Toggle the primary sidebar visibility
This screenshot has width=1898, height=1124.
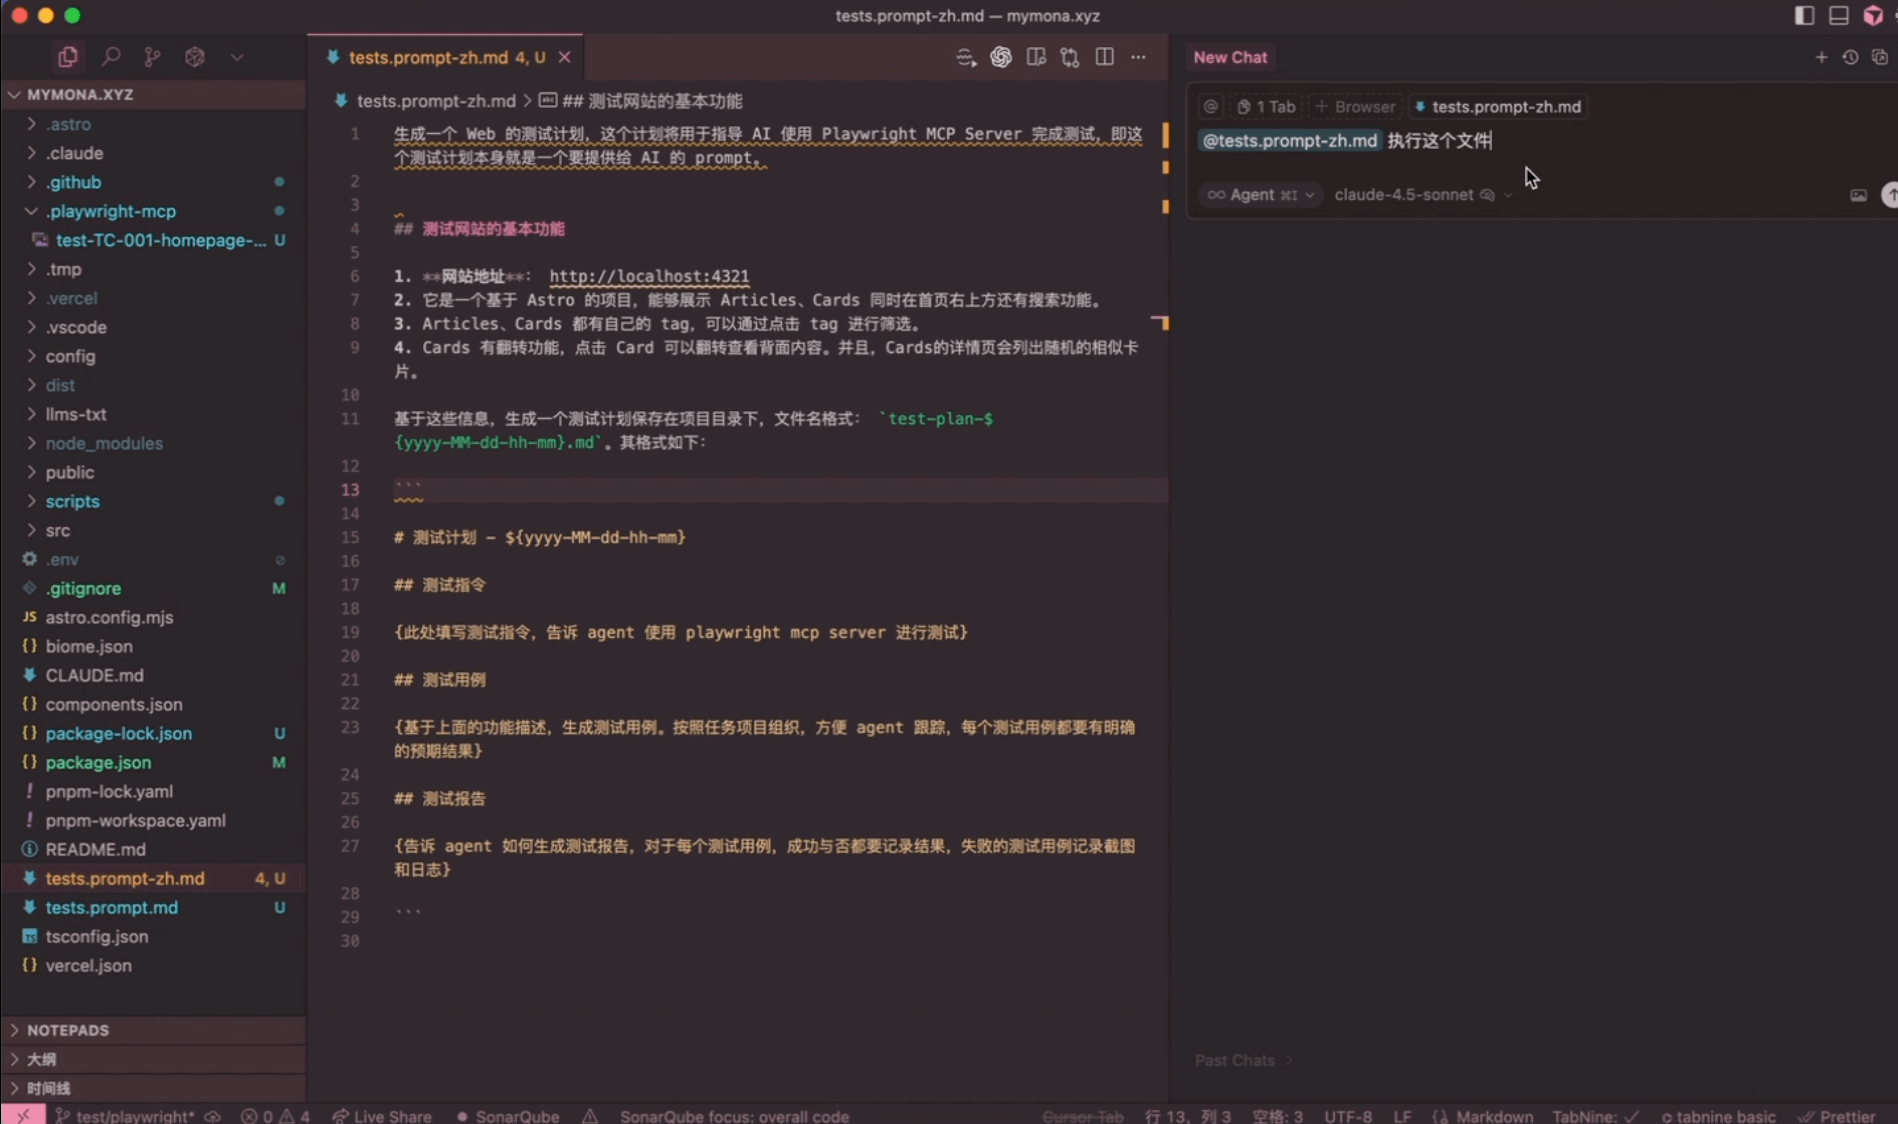click(x=1802, y=15)
